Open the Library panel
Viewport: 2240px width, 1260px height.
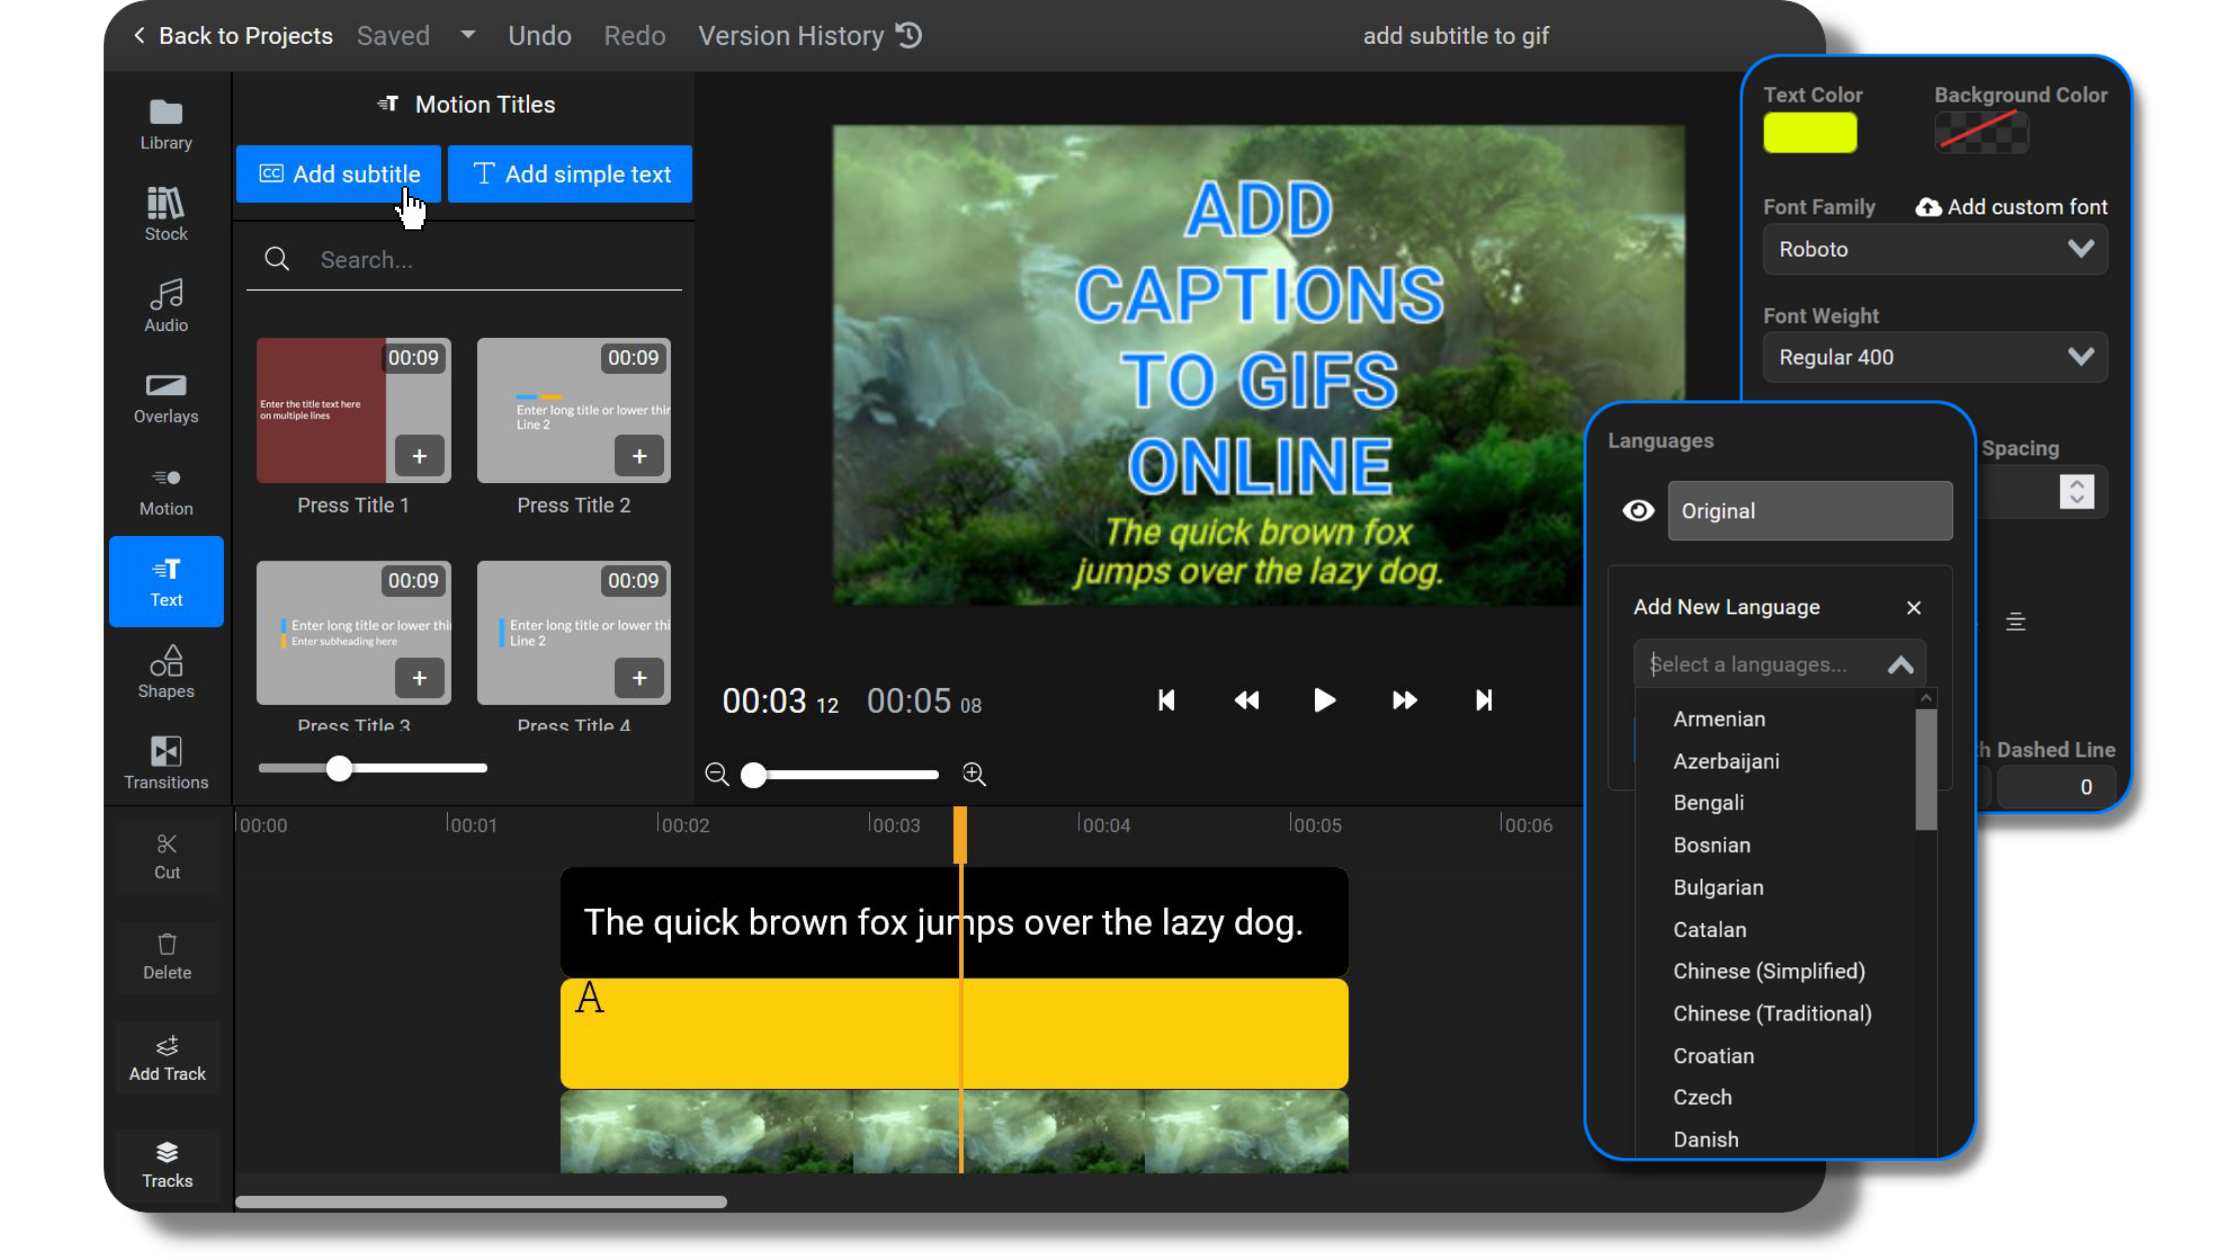(166, 125)
